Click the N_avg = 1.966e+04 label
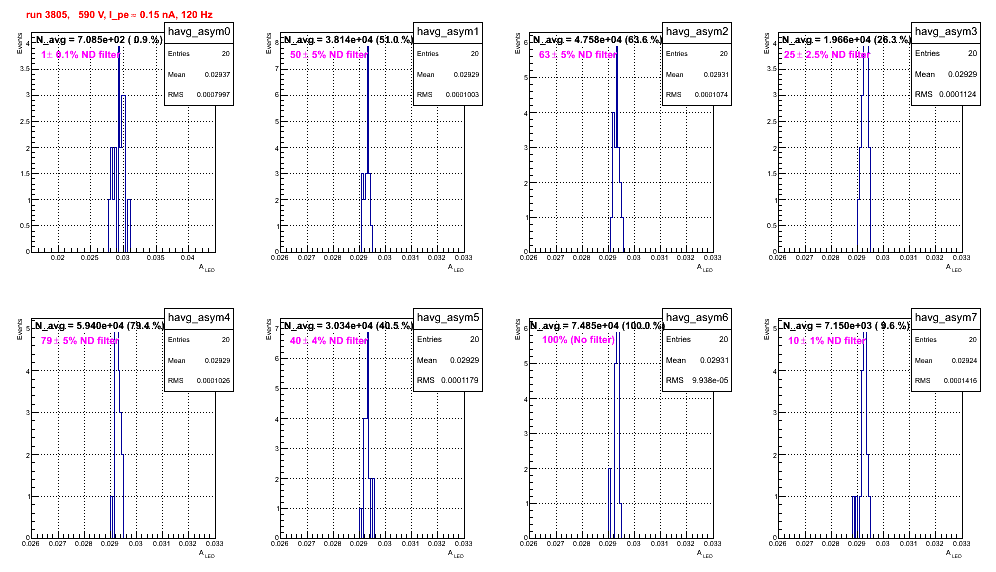Screen dimensions: 996x572 click(x=846, y=39)
